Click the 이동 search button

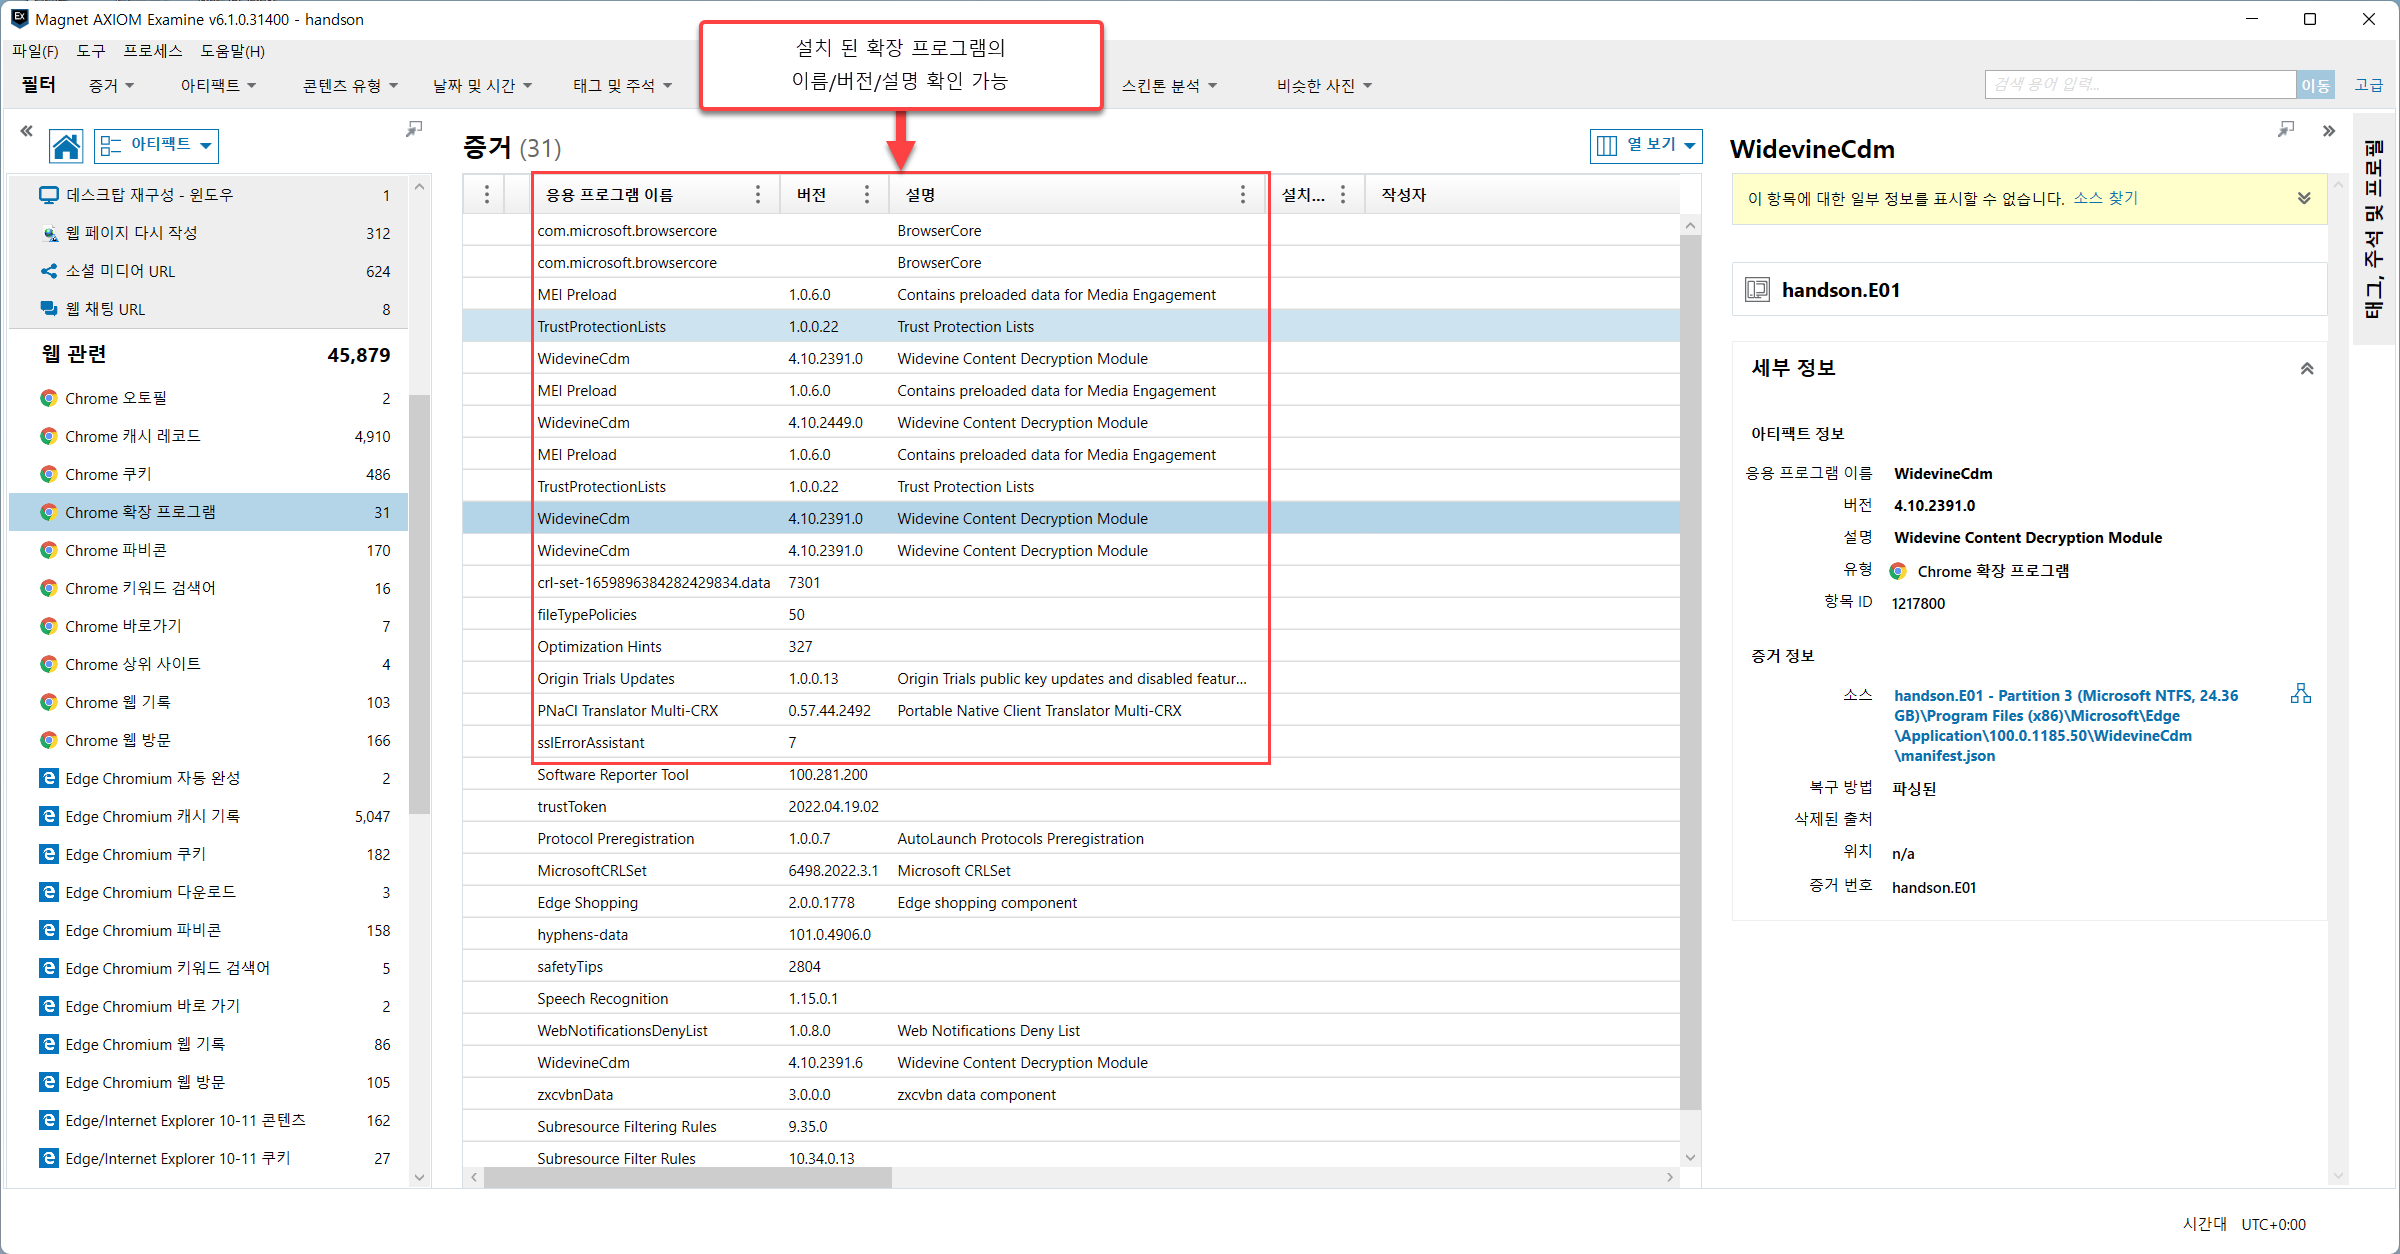pyautogui.click(x=2315, y=85)
